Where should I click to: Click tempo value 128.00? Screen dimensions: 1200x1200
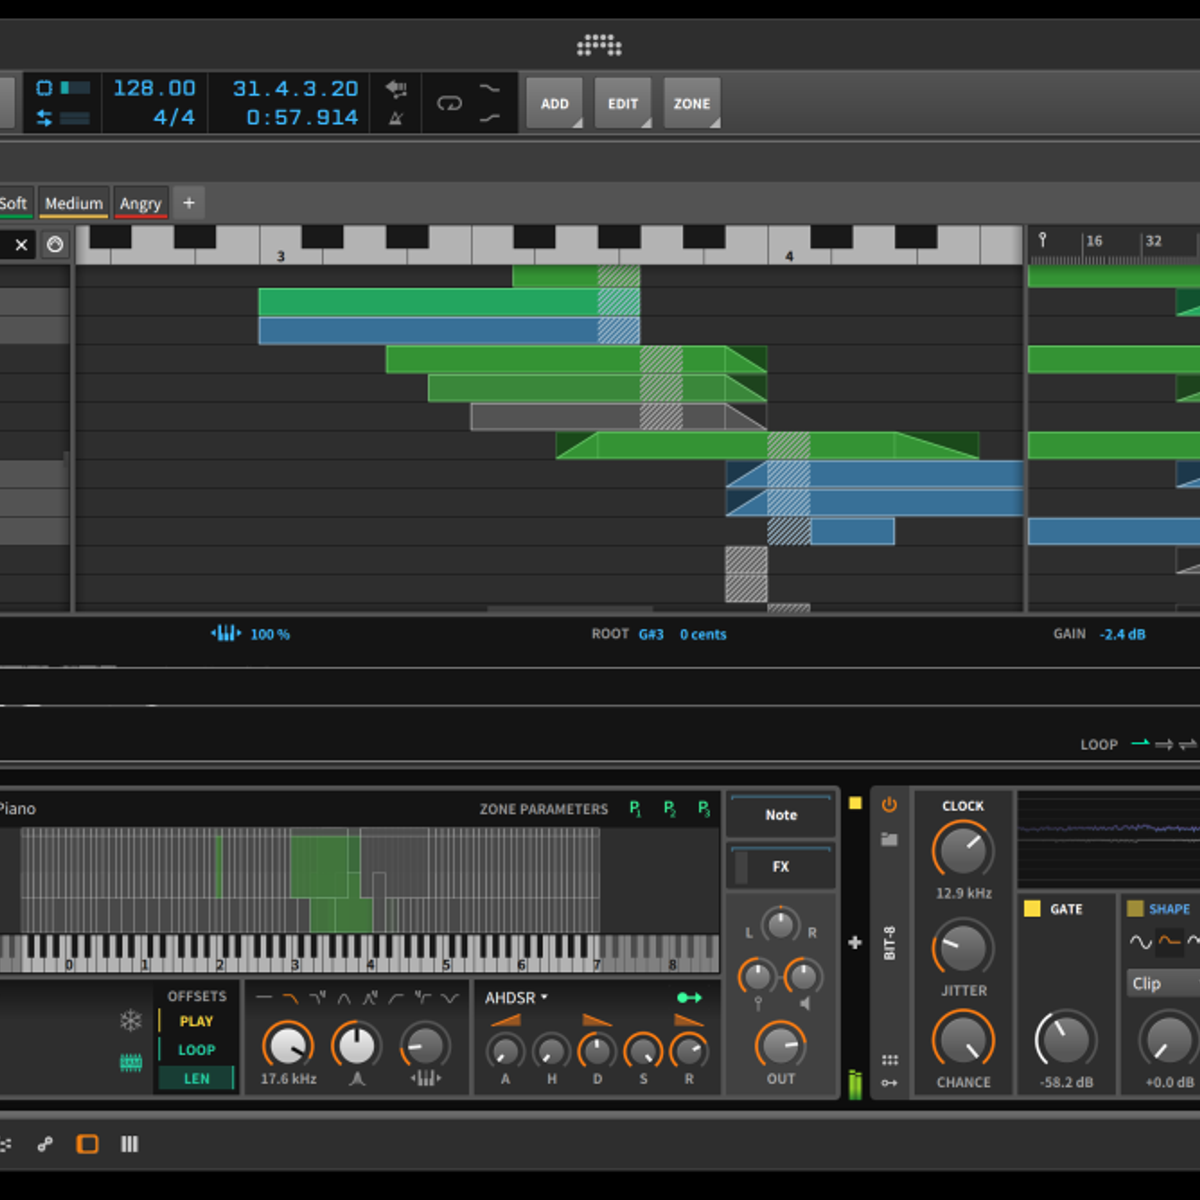pos(154,89)
